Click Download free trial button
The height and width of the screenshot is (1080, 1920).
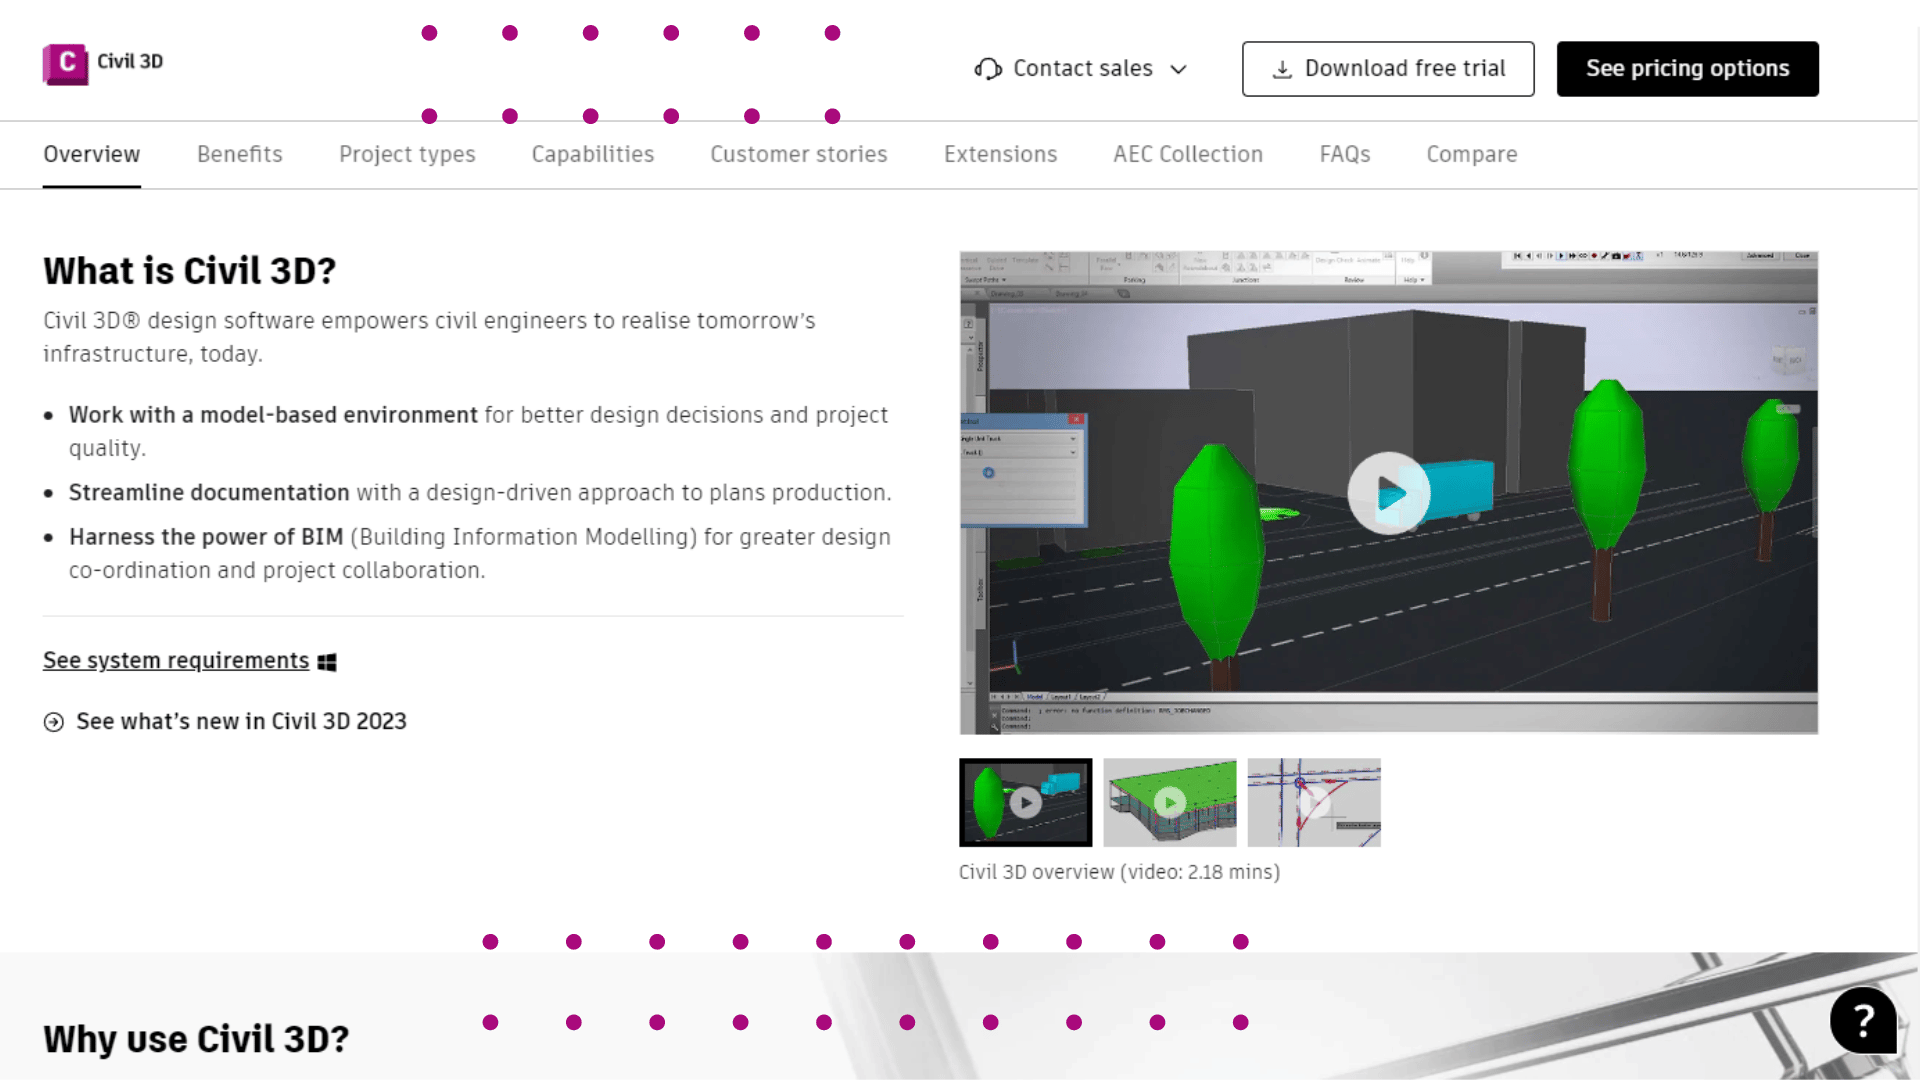click(1389, 69)
